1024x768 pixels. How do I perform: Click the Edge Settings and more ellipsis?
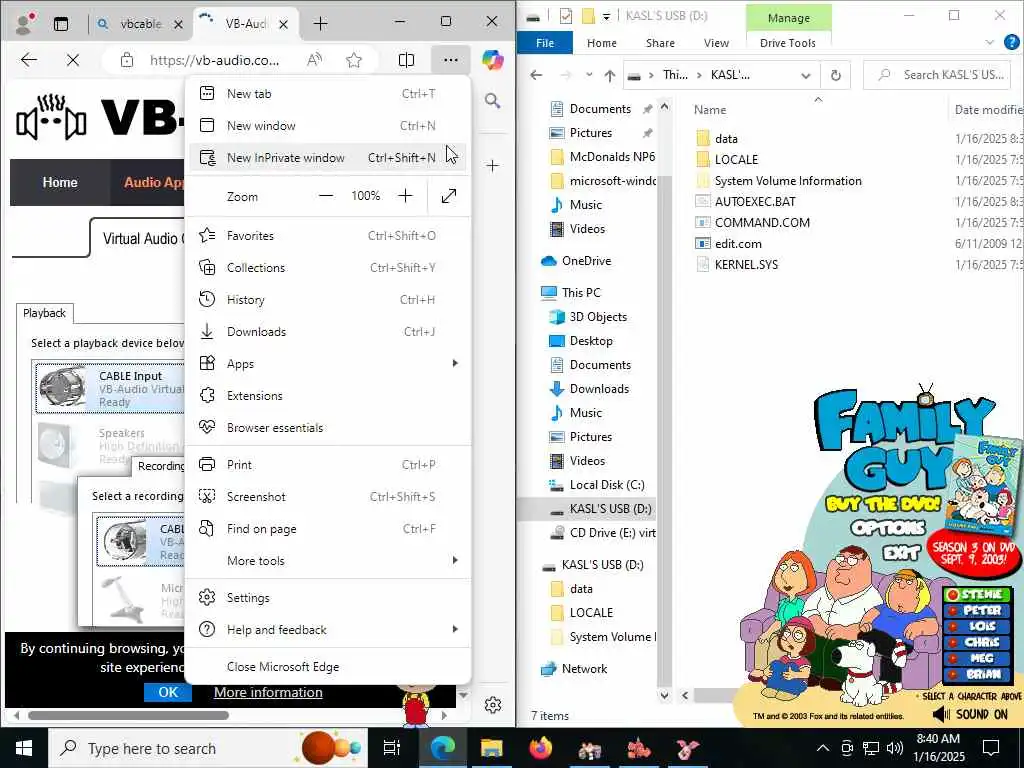(451, 60)
